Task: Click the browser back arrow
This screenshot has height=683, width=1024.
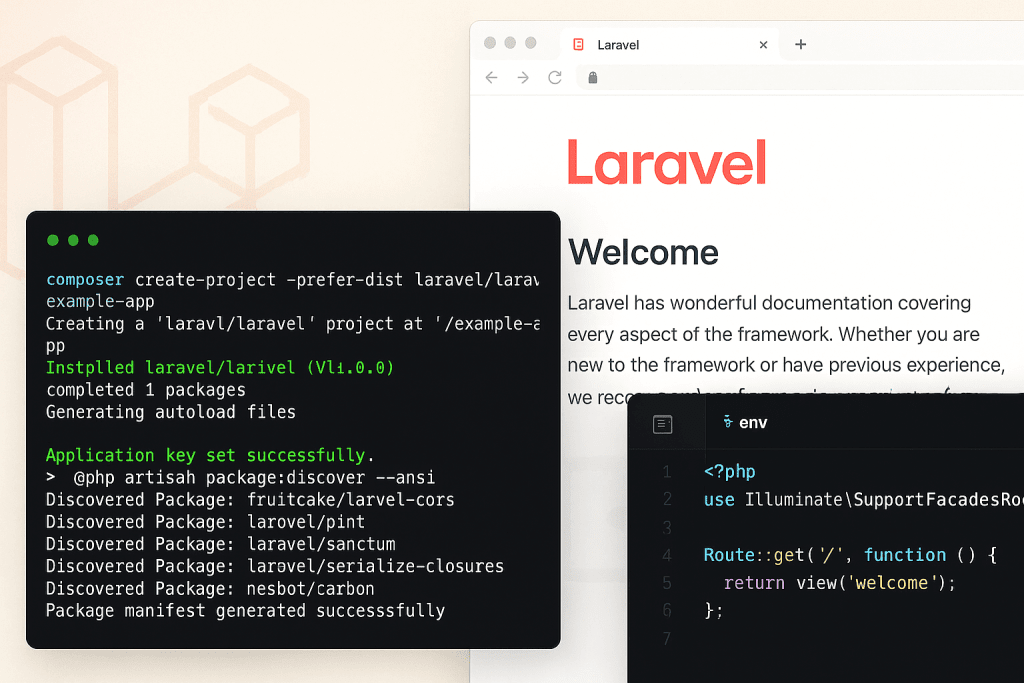Action: (491, 78)
